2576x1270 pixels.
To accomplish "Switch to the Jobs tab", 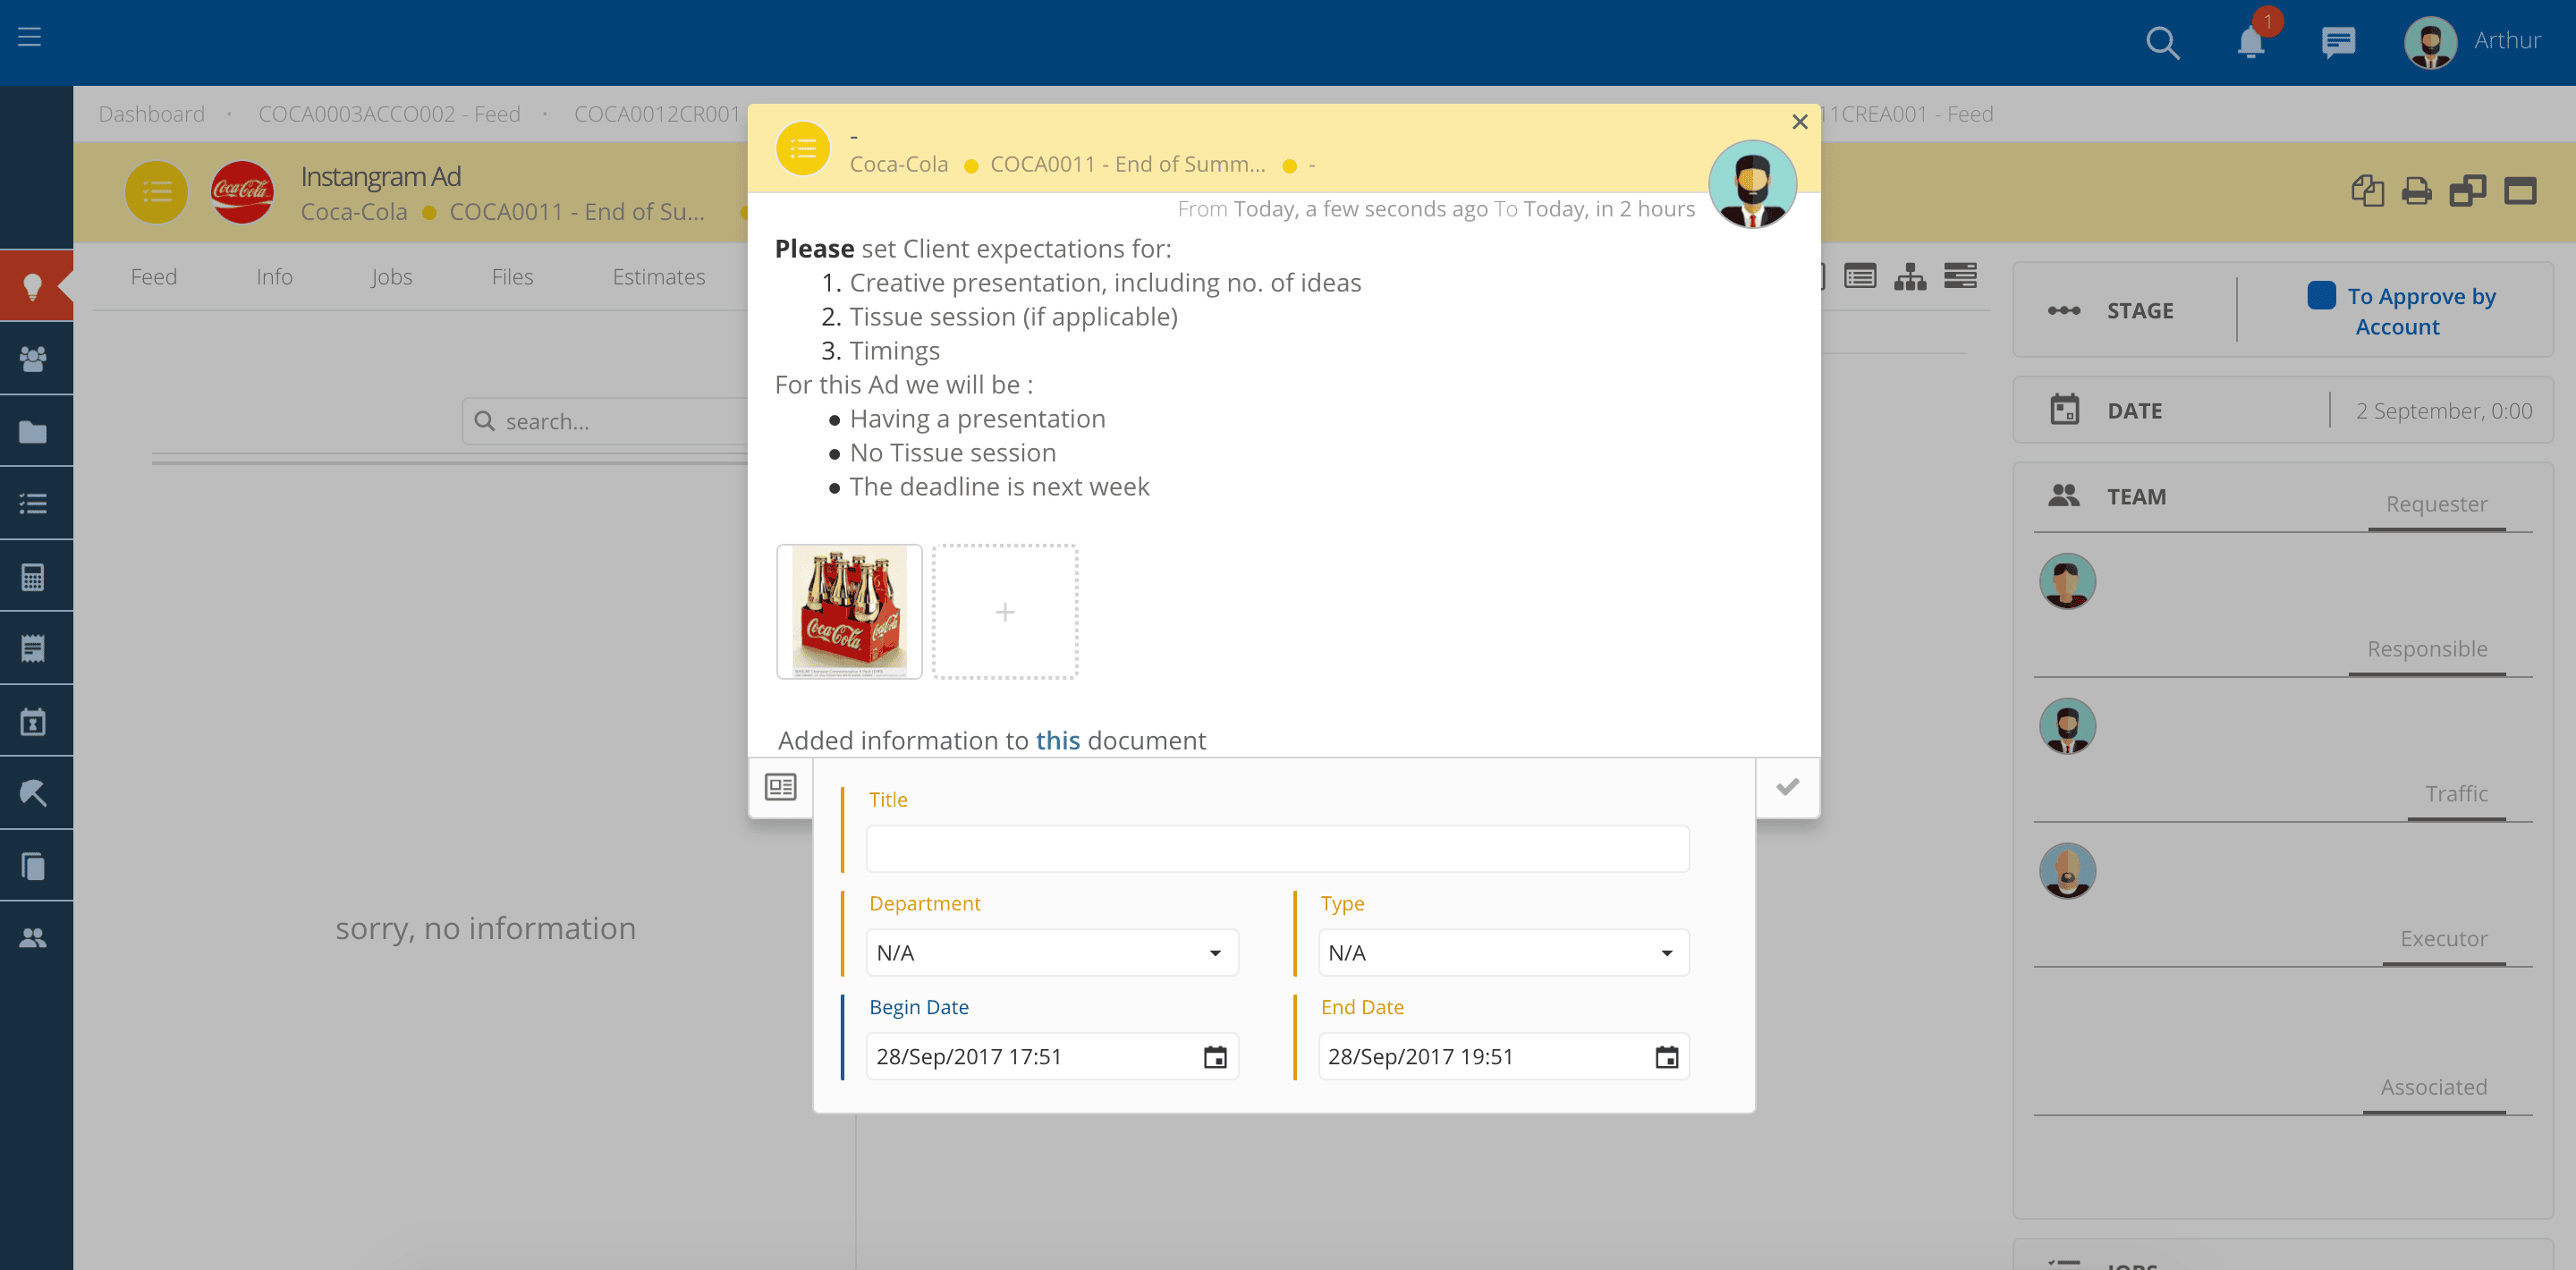I will click(391, 277).
